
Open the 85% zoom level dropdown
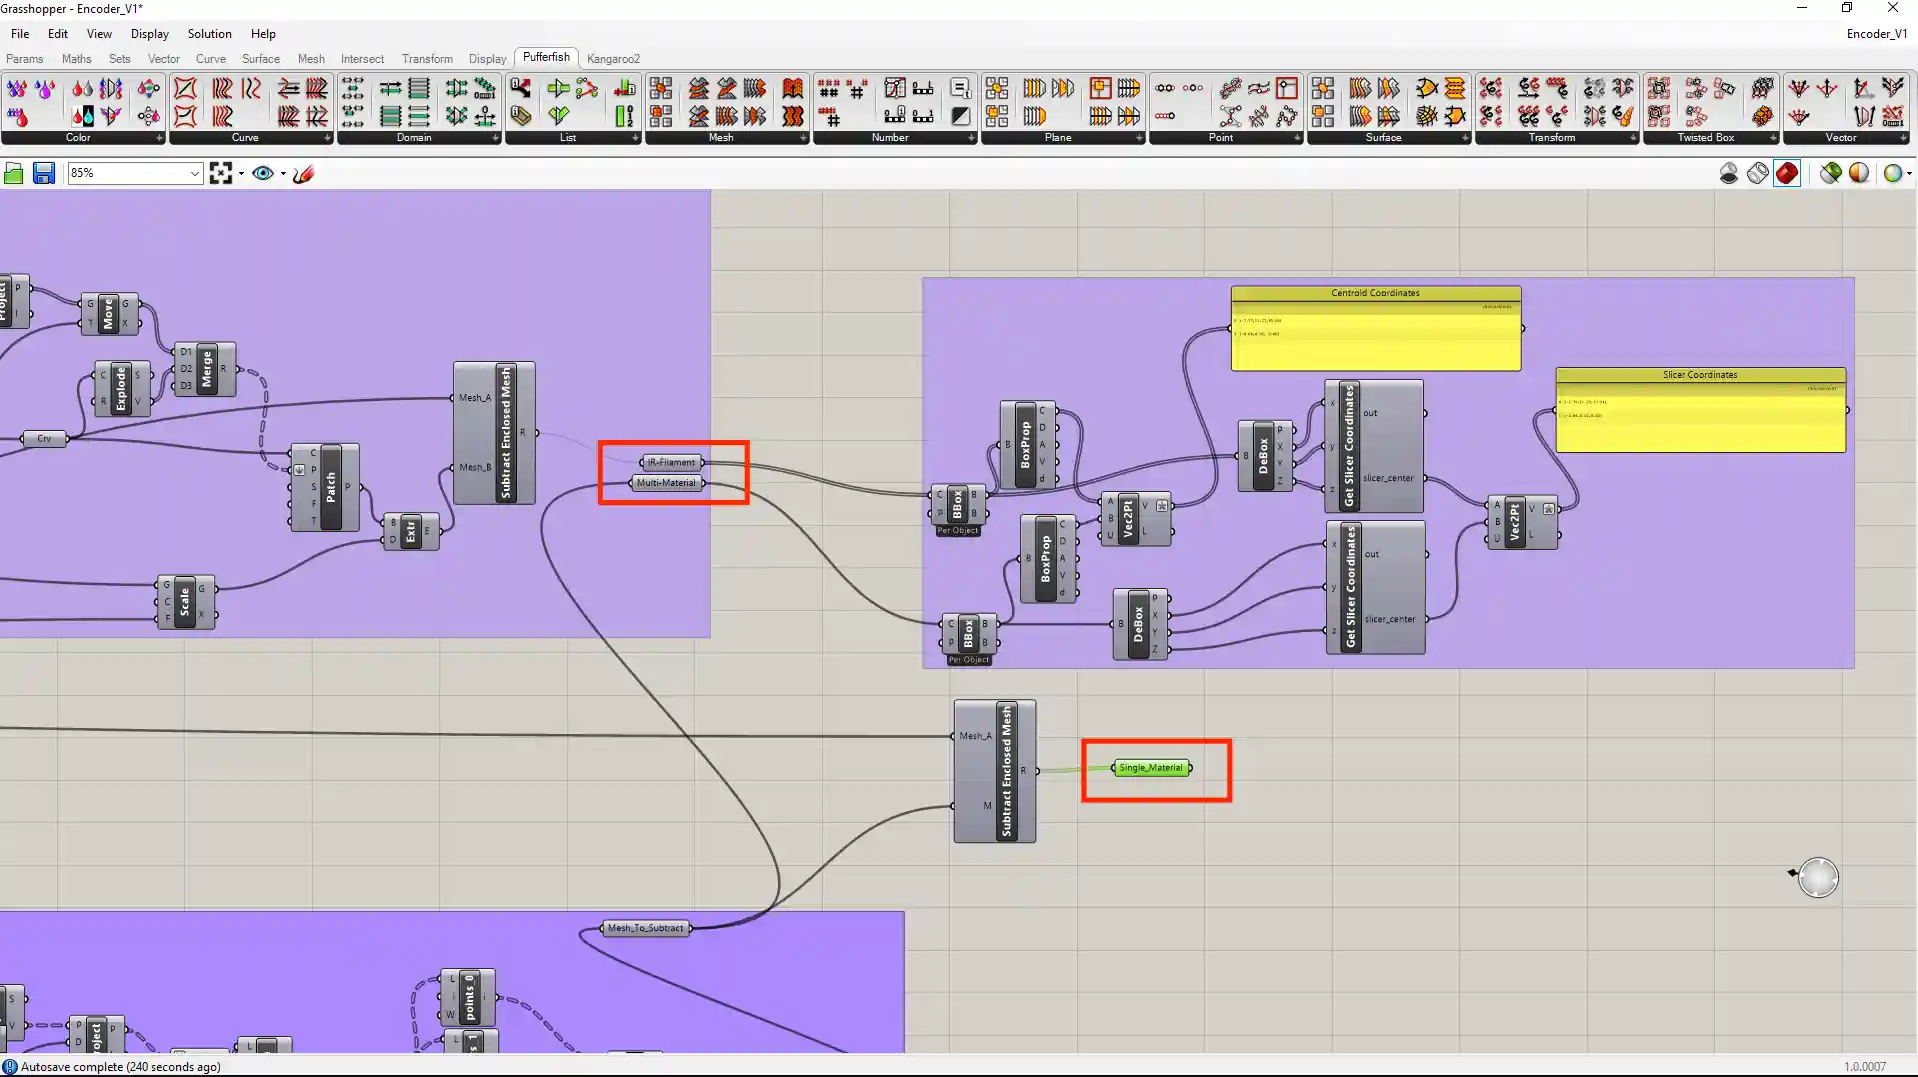coord(194,174)
